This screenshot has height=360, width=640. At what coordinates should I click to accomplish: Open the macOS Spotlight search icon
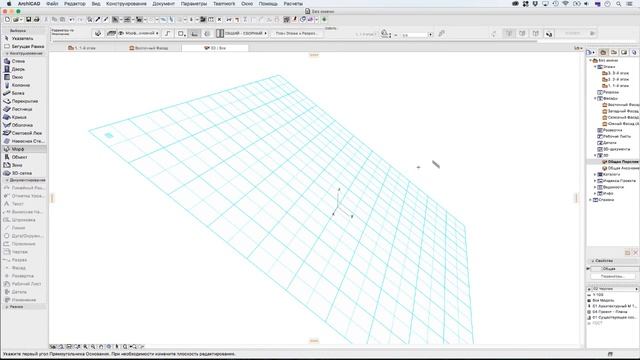[619, 4]
